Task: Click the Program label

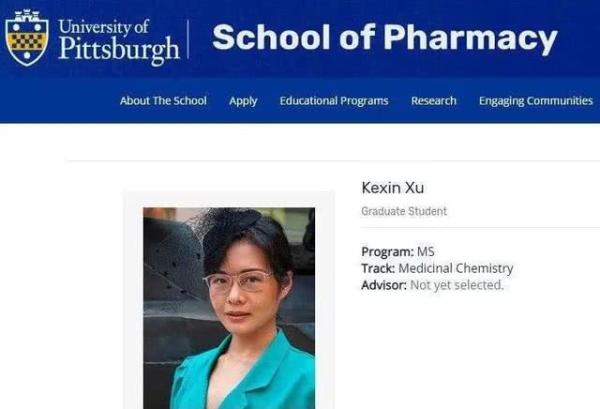Action: click(388, 252)
